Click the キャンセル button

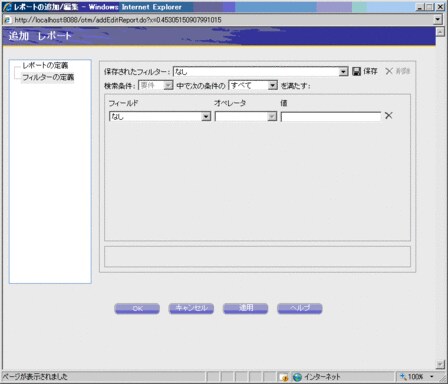(x=191, y=308)
